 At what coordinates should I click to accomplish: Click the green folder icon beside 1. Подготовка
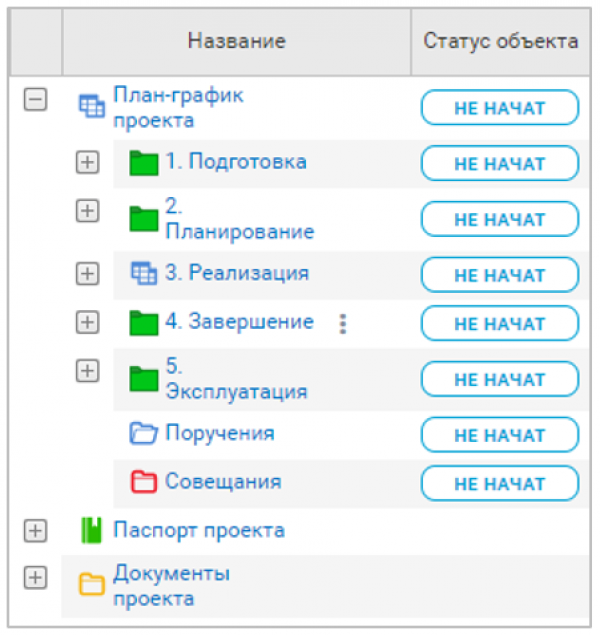pos(144,162)
